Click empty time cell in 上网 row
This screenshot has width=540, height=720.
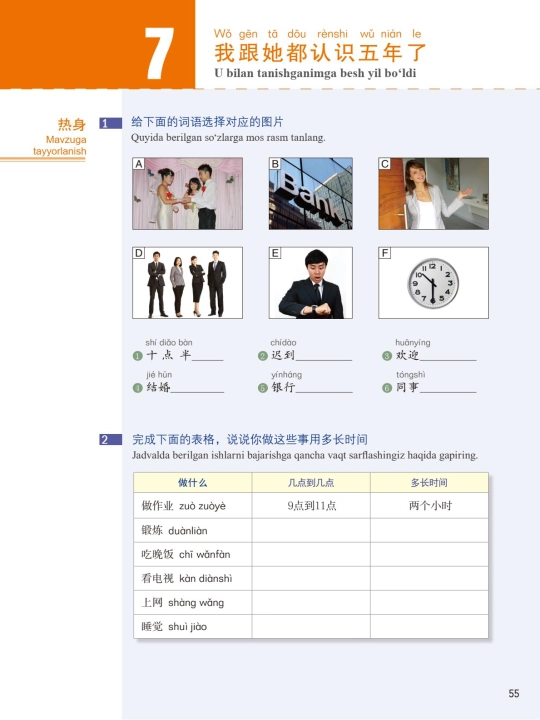pyautogui.click(x=311, y=602)
